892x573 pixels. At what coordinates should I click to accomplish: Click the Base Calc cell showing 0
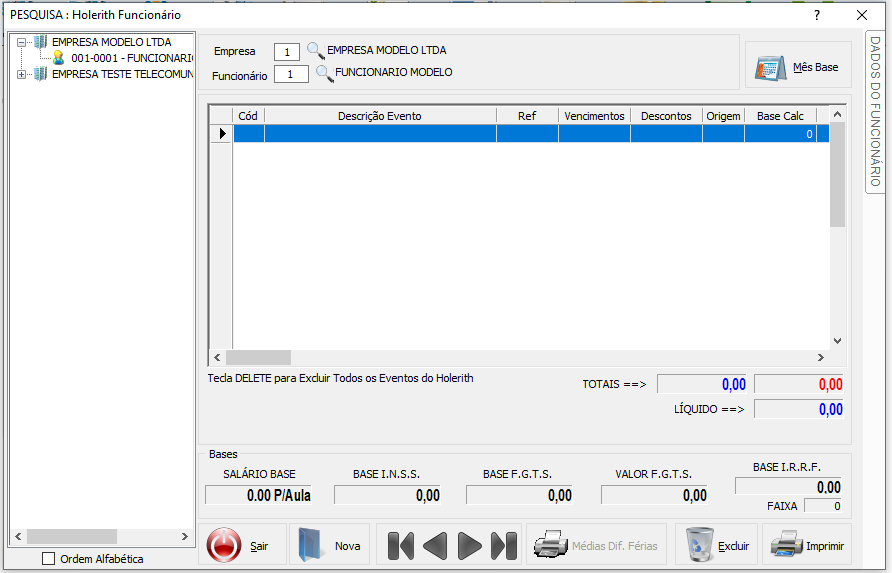tap(780, 134)
